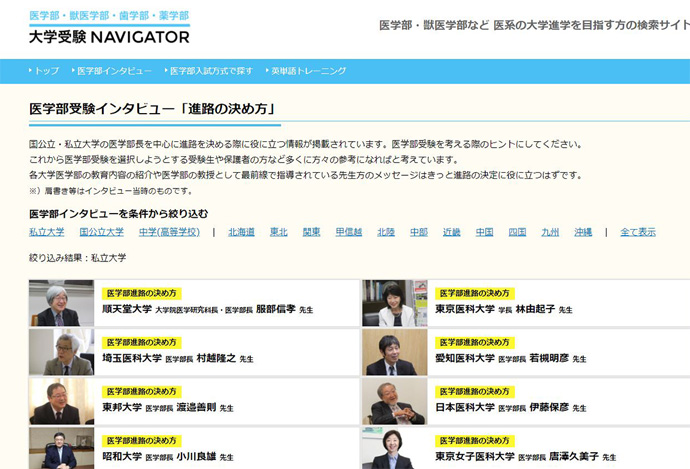Filter by the 中国 region

[x=484, y=232]
